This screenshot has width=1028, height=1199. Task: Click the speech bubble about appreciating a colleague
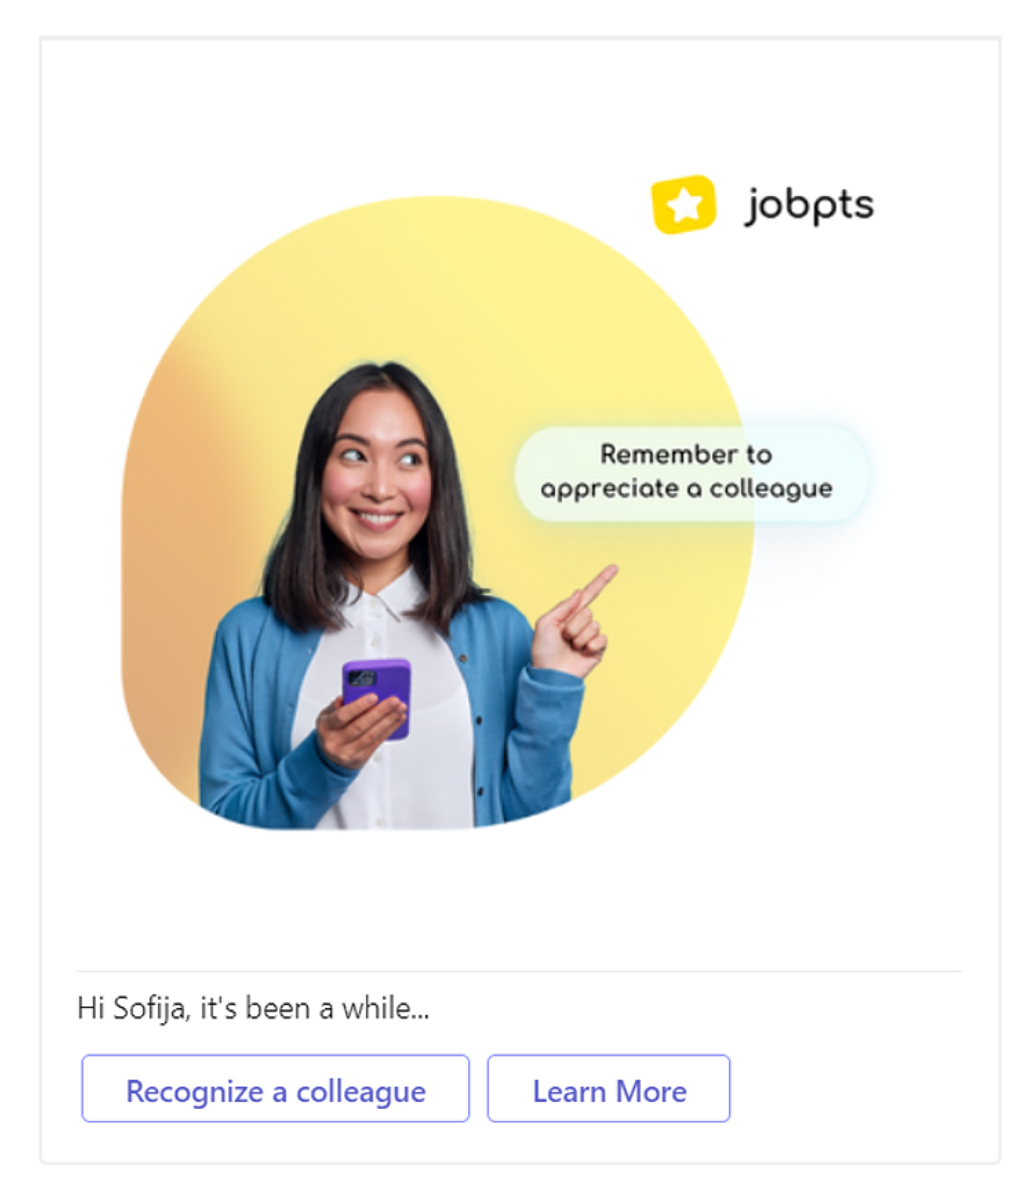point(691,473)
